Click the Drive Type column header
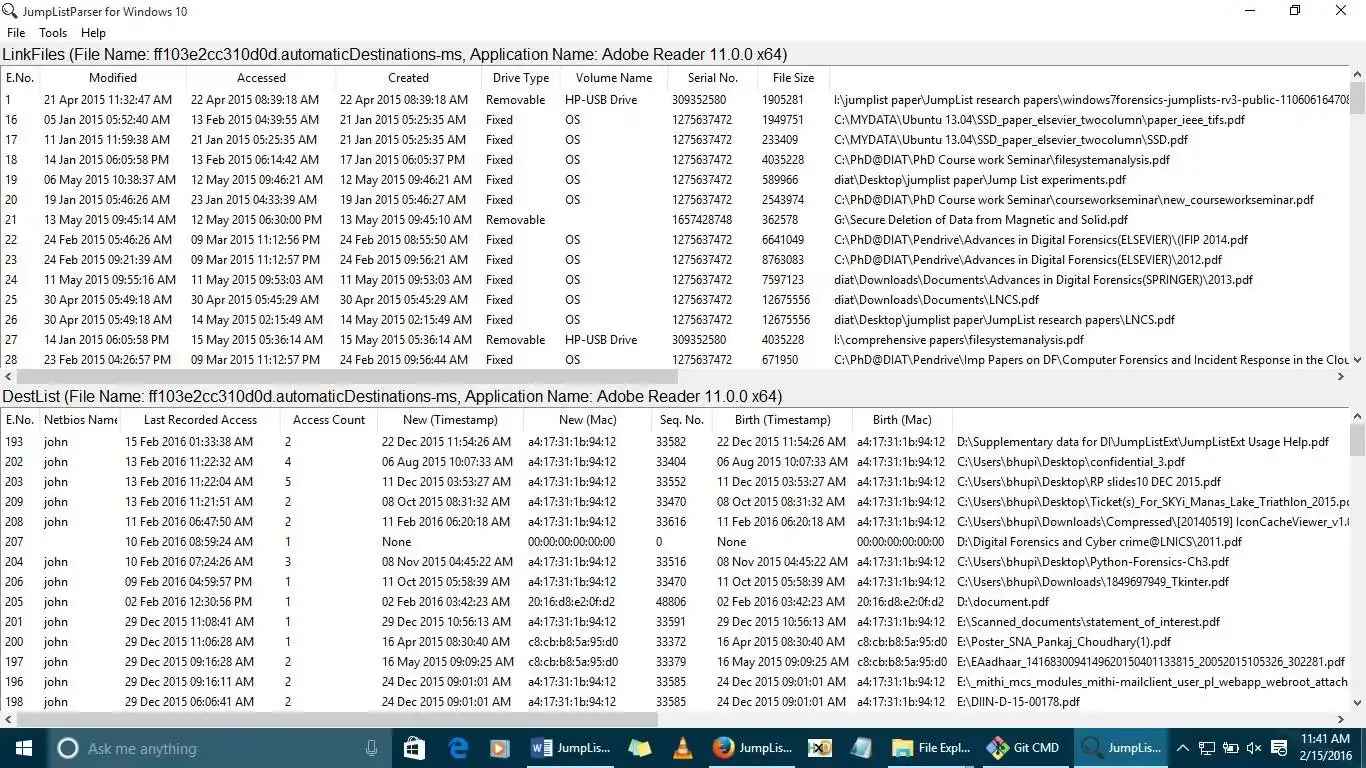Image resolution: width=1366 pixels, height=768 pixels. pos(521,77)
